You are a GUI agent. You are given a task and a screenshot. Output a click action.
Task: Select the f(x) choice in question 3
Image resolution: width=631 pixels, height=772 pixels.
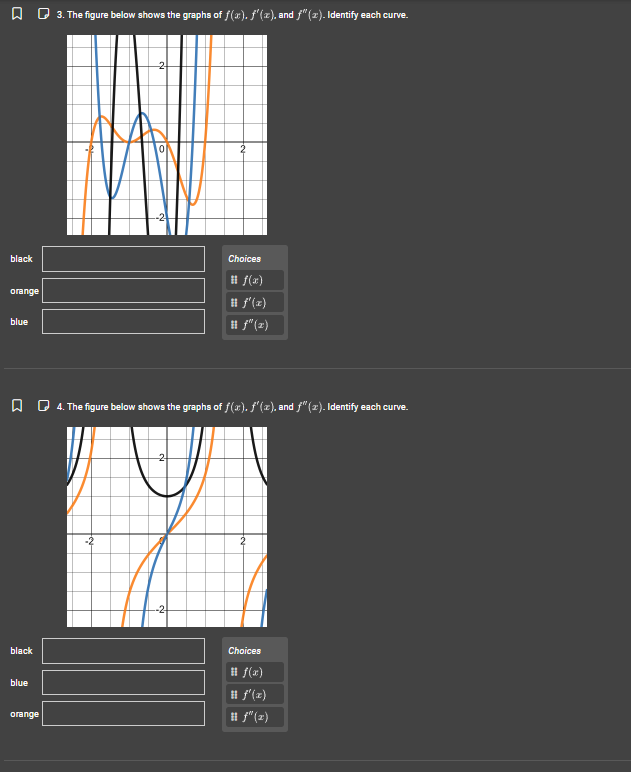pos(255,280)
